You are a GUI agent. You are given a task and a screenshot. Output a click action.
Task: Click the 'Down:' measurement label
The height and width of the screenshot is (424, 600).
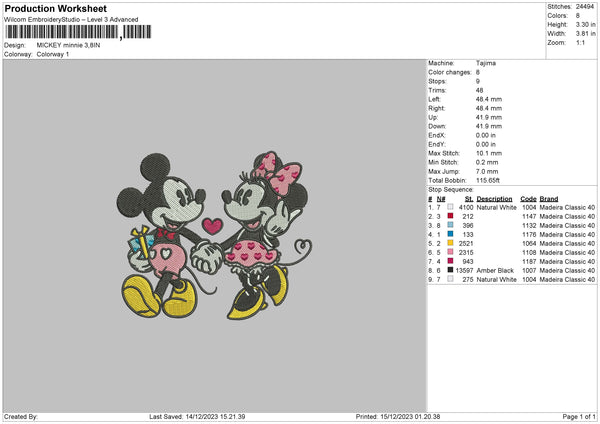[x=437, y=126]
